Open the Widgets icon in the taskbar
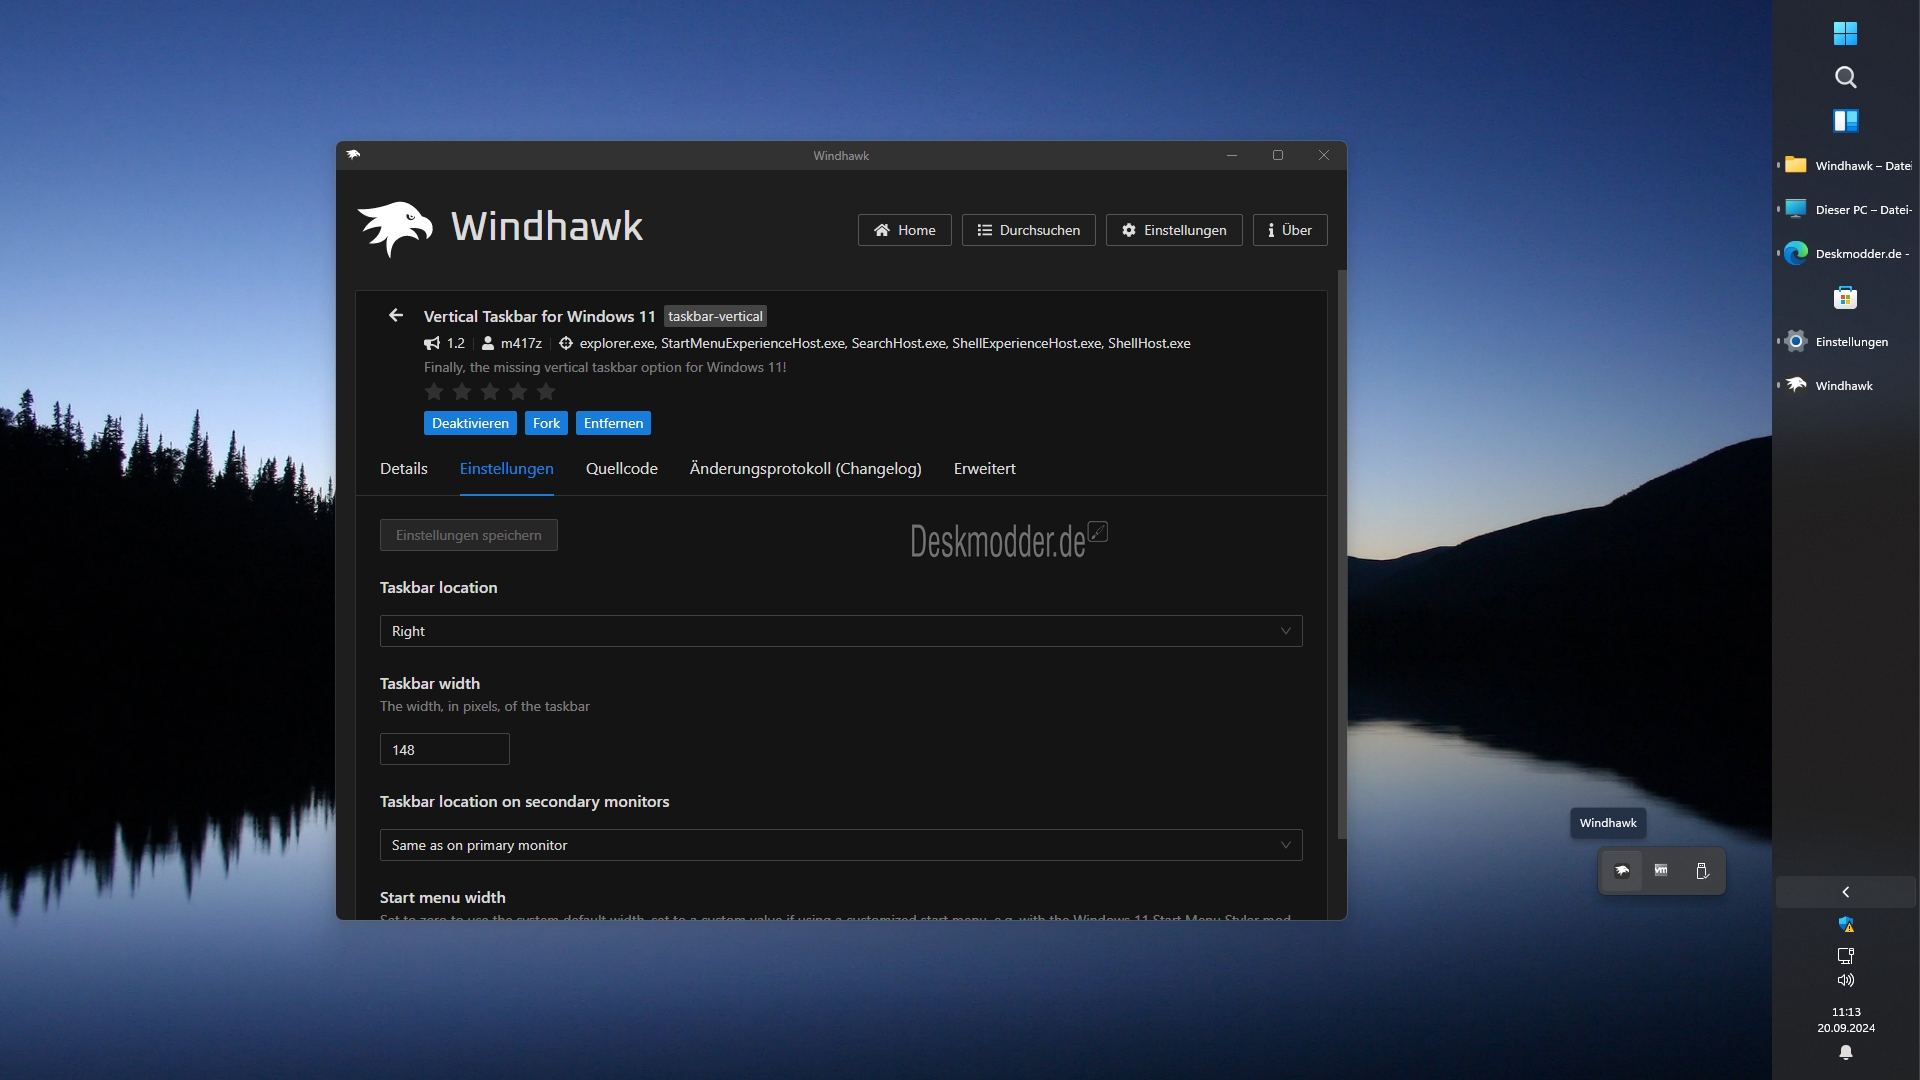Image resolution: width=1920 pixels, height=1080 pixels. pos(1845,121)
